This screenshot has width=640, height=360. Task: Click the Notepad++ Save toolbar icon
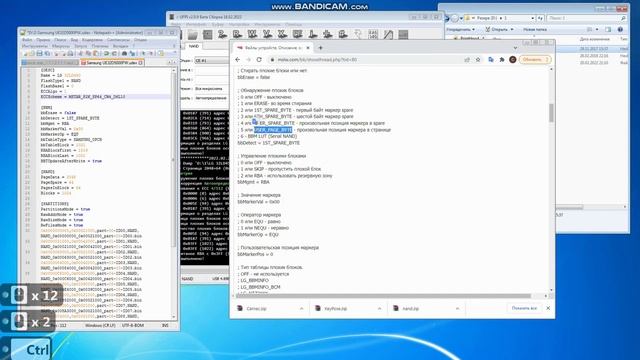tap(39, 53)
